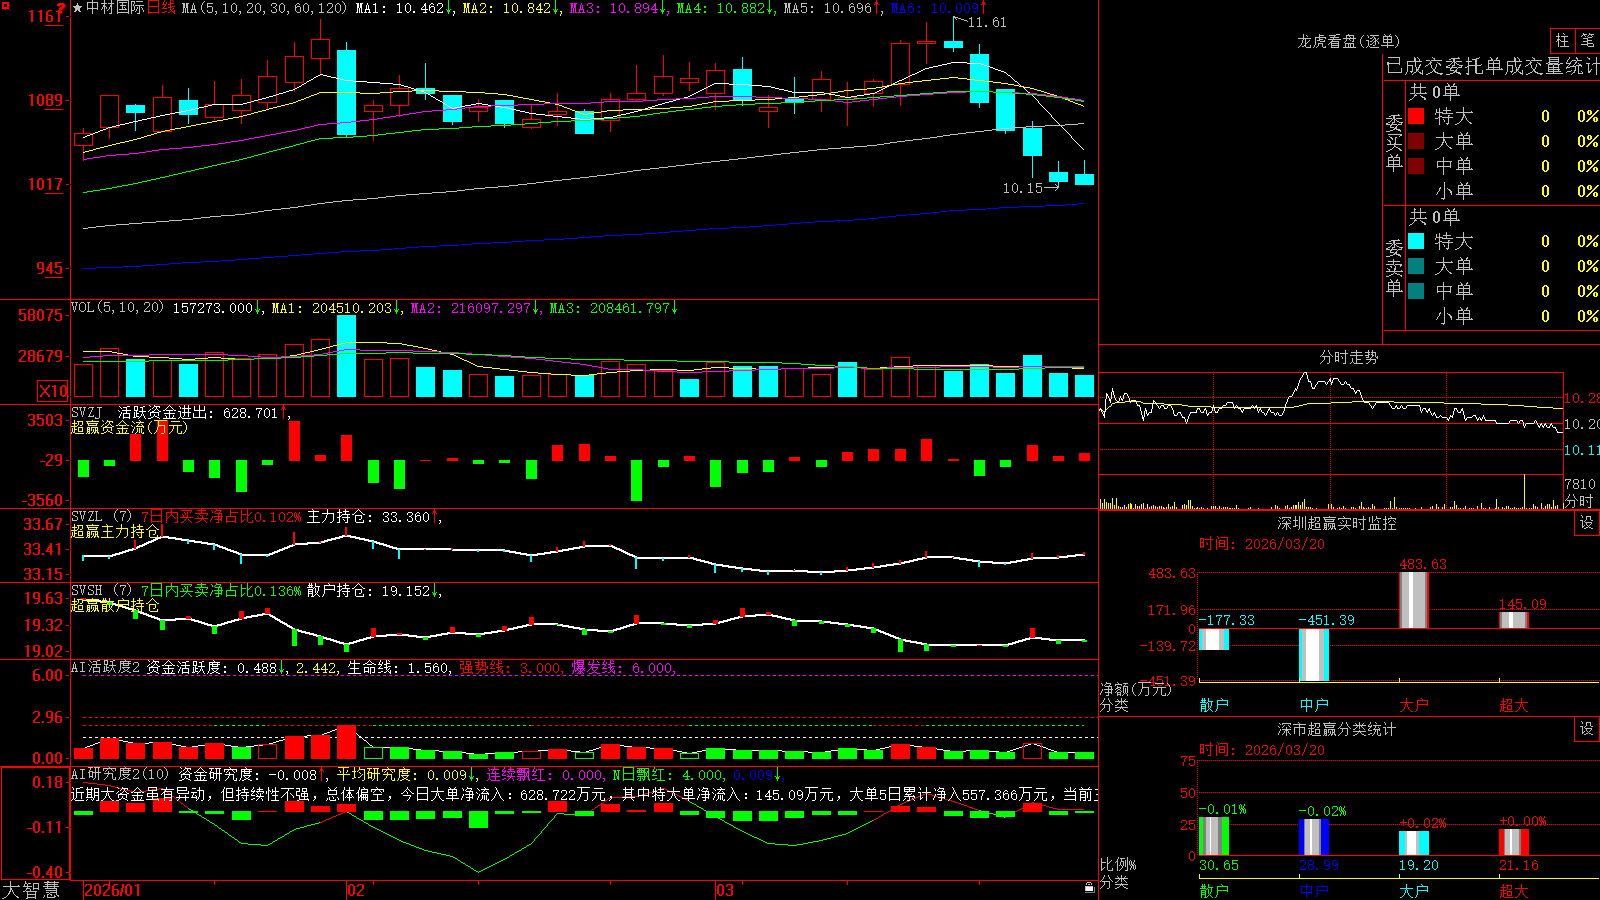Click the red 特大 buy order swatch
The image size is (1600, 900).
click(1416, 116)
